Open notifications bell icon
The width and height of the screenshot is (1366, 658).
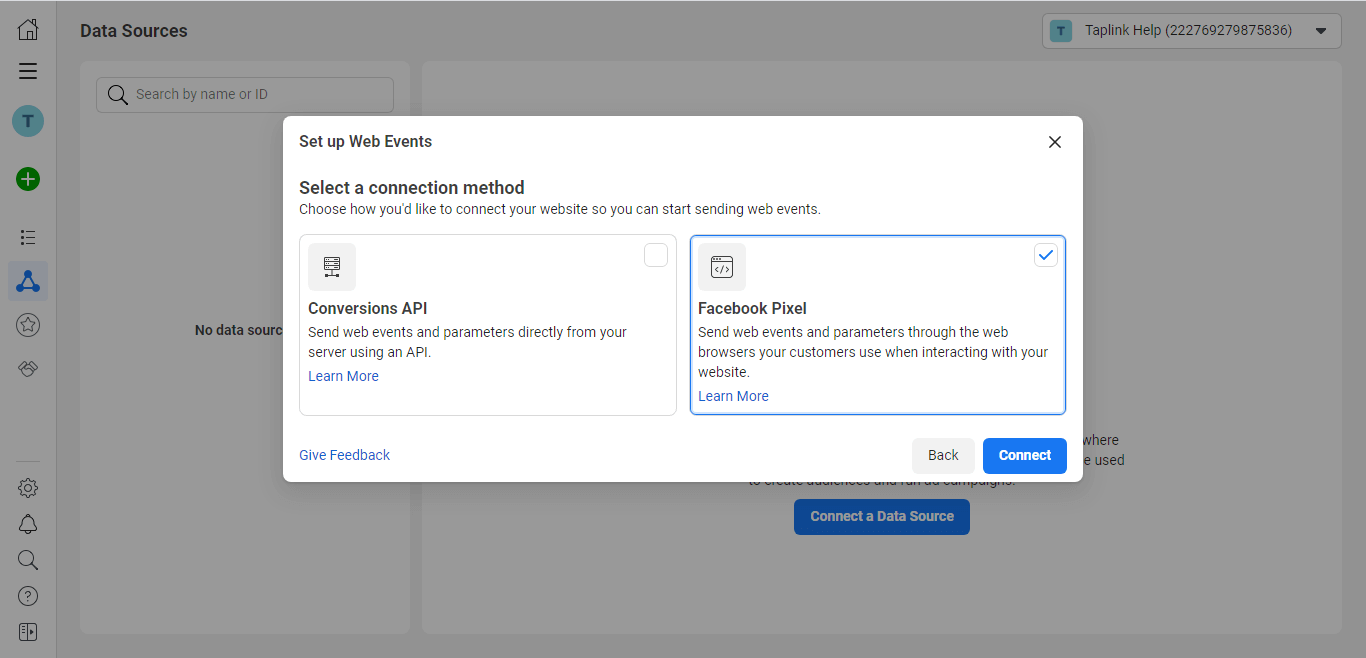pyautogui.click(x=28, y=524)
